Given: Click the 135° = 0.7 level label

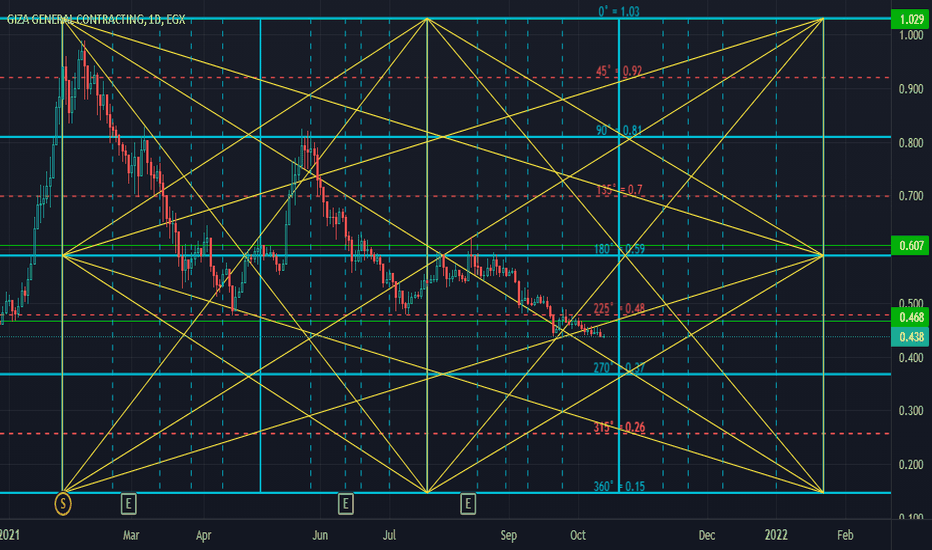Looking at the screenshot, I should coord(619,190).
